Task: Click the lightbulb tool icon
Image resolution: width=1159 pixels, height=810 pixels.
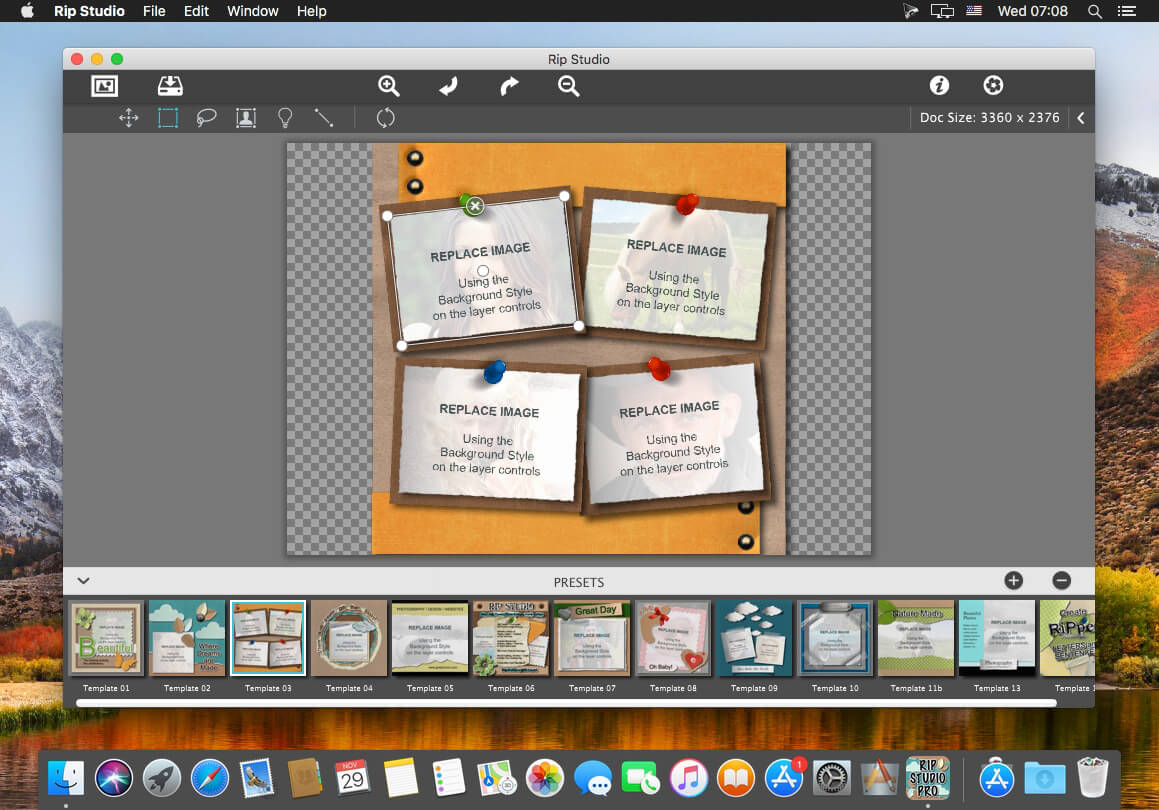Action: coord(285,118)
